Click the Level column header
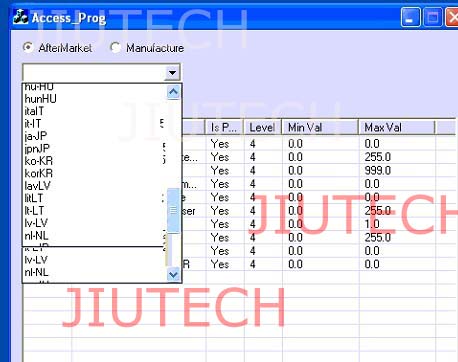Viewport: 458px width, 362px height. coord(263,127)
